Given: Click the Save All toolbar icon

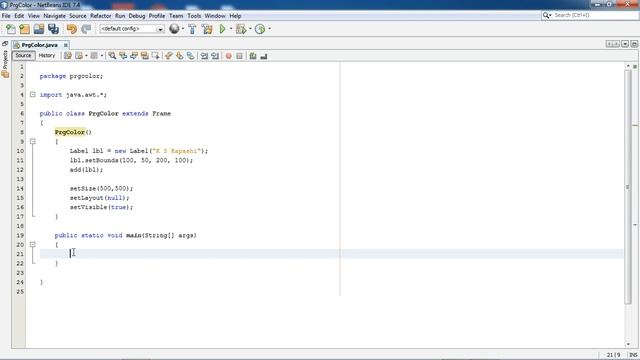Looking at the screenshot, I should (53, 29).
